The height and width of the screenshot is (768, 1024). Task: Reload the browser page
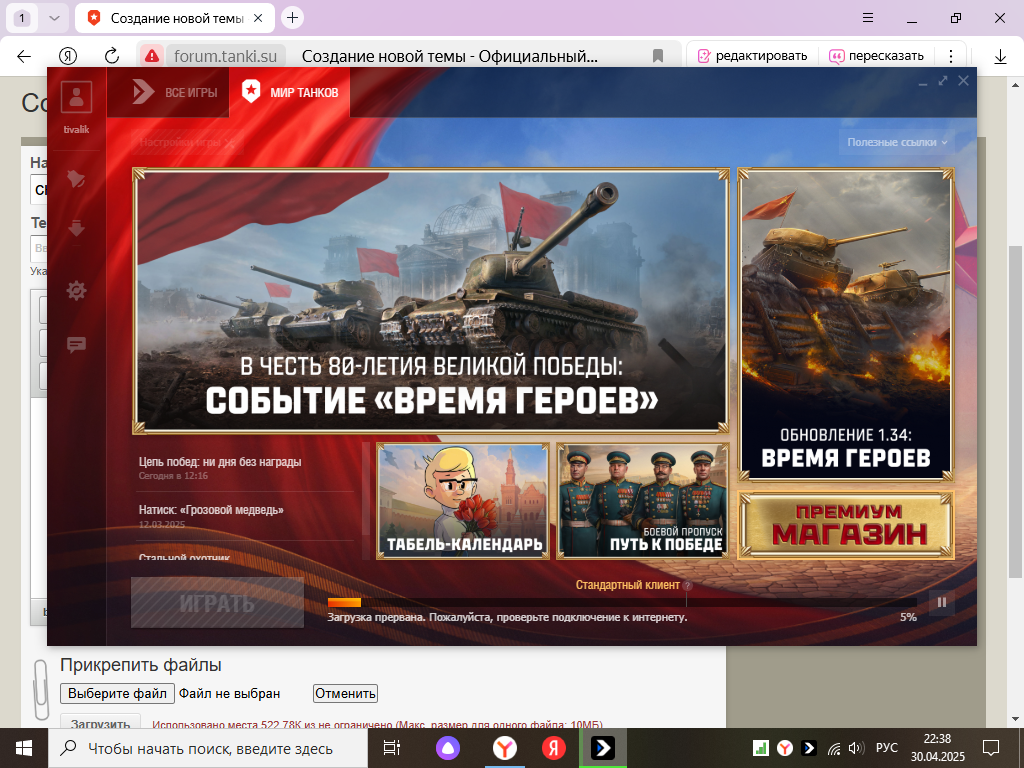(x=112, y=56)
